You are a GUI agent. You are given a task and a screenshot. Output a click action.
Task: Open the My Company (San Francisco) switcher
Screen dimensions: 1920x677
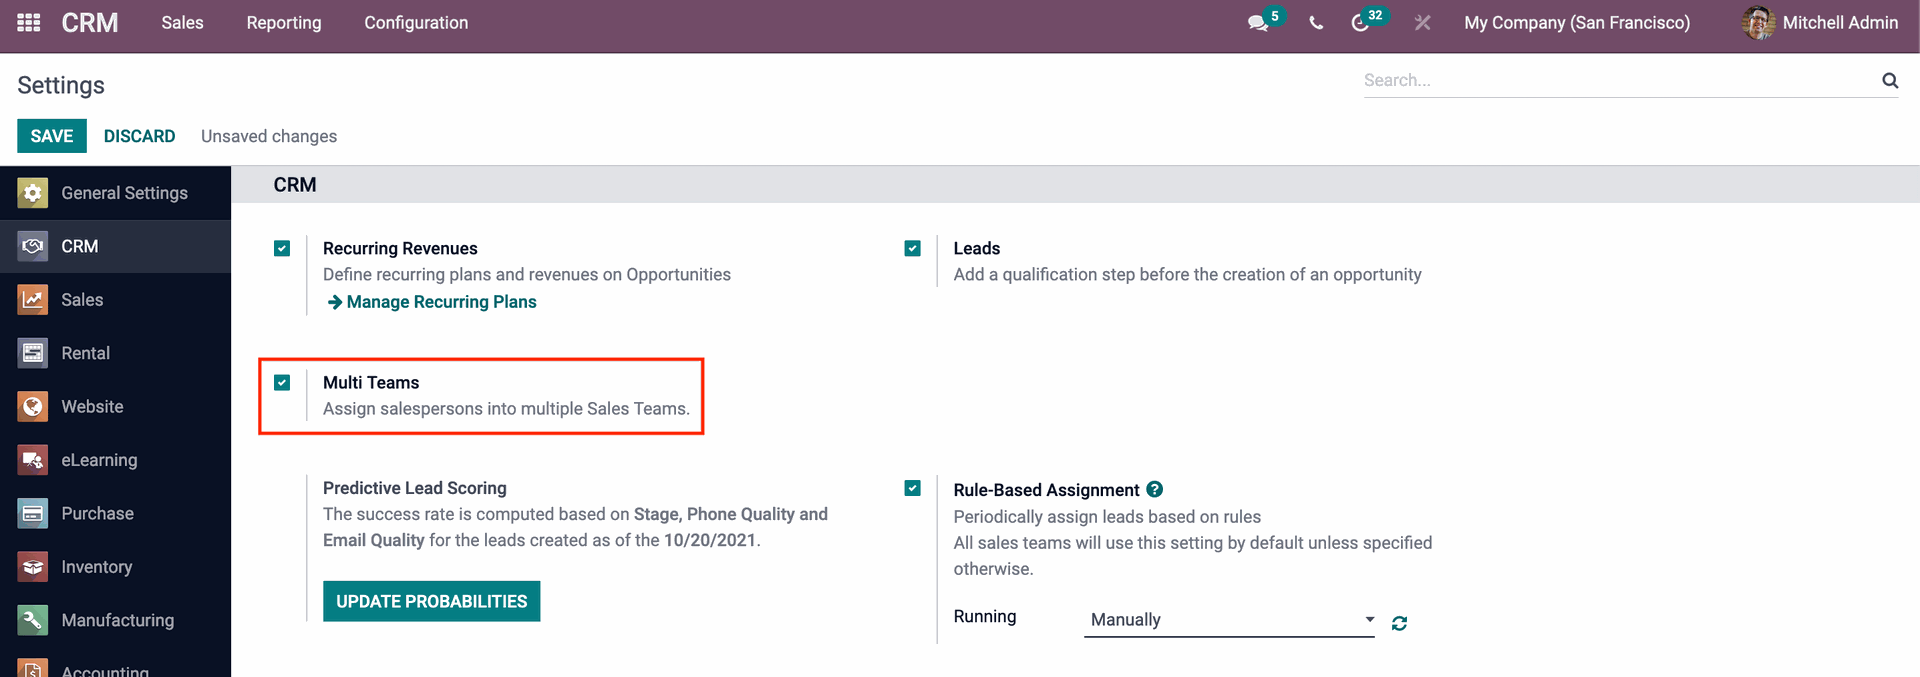[1577, 22]
